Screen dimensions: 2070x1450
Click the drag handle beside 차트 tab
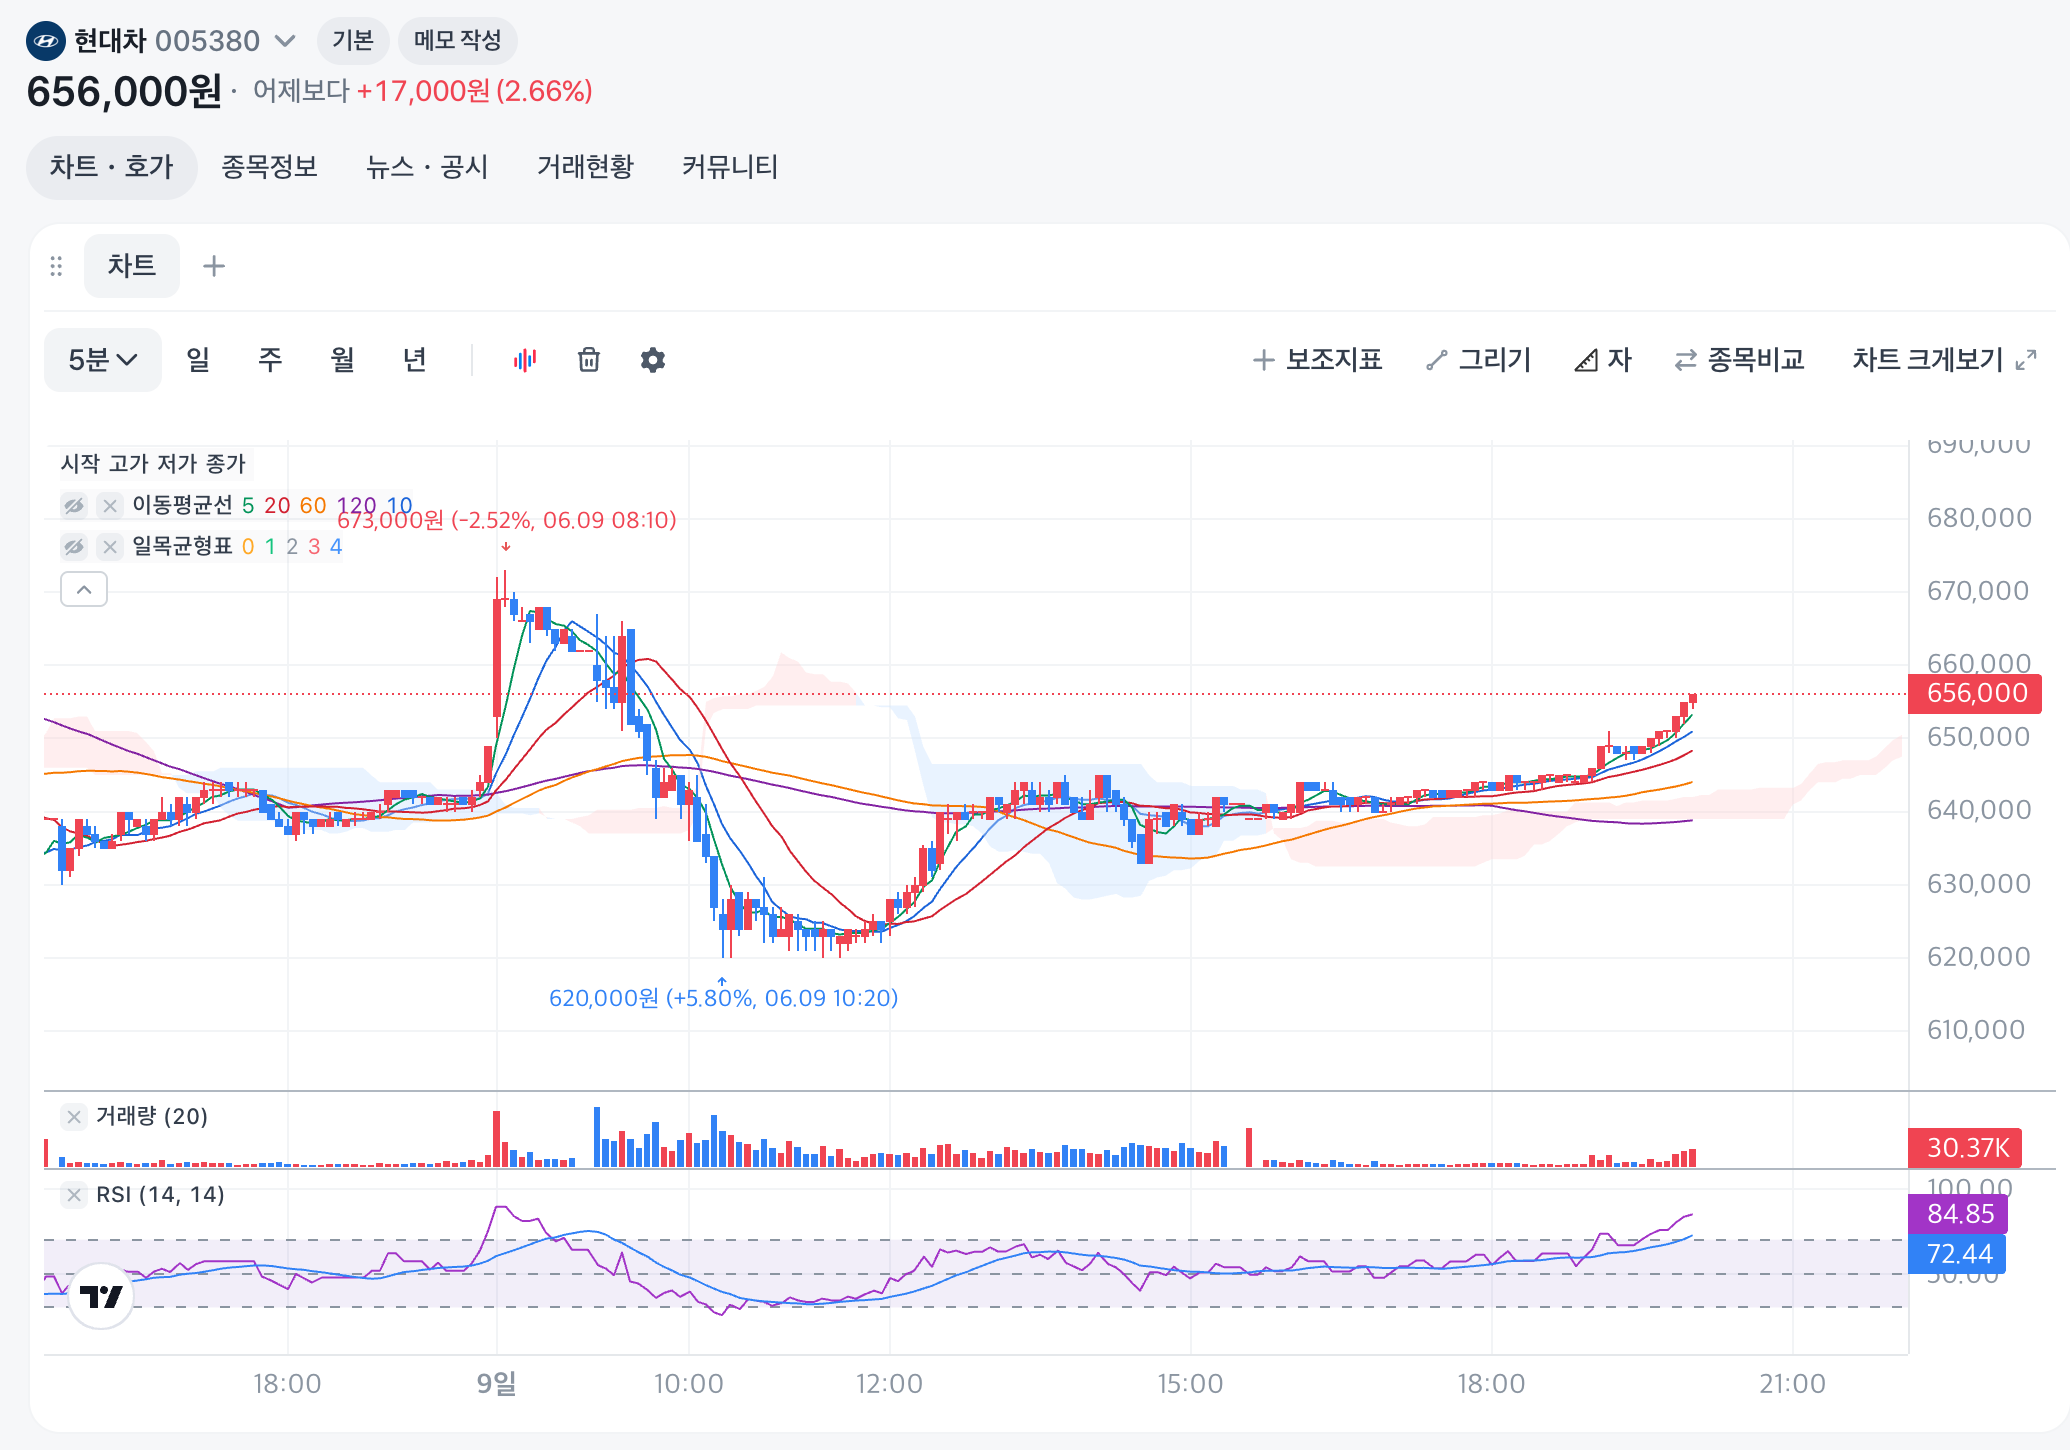(56, 266)
